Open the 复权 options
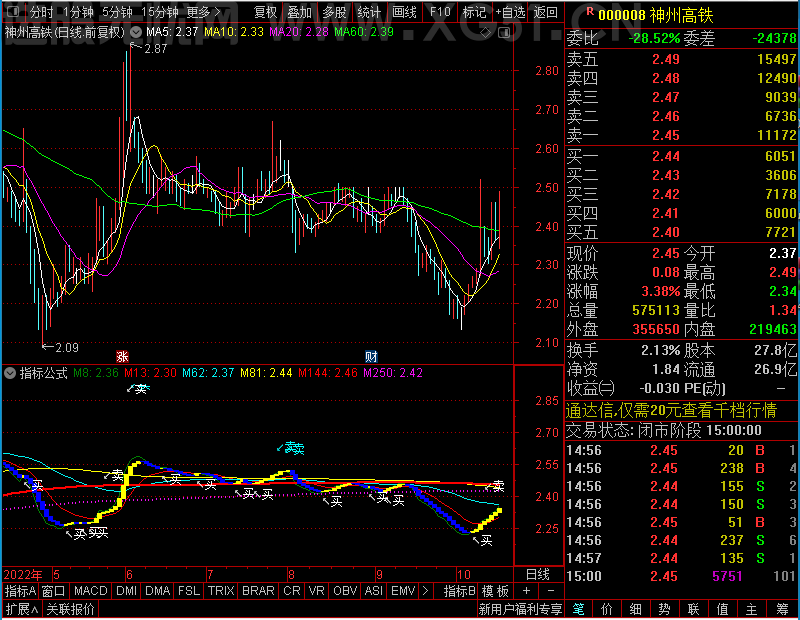Image resolution: width=800 pixels, height=620 pixels. click(x=265, y=12)
